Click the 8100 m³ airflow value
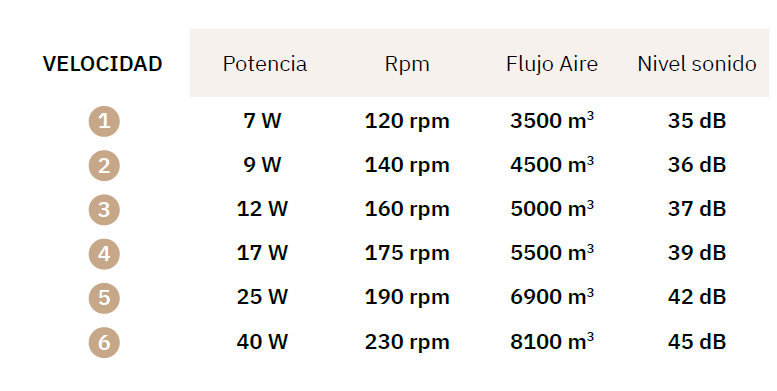The width and height of the screenshot is (777, 391). 552,341
